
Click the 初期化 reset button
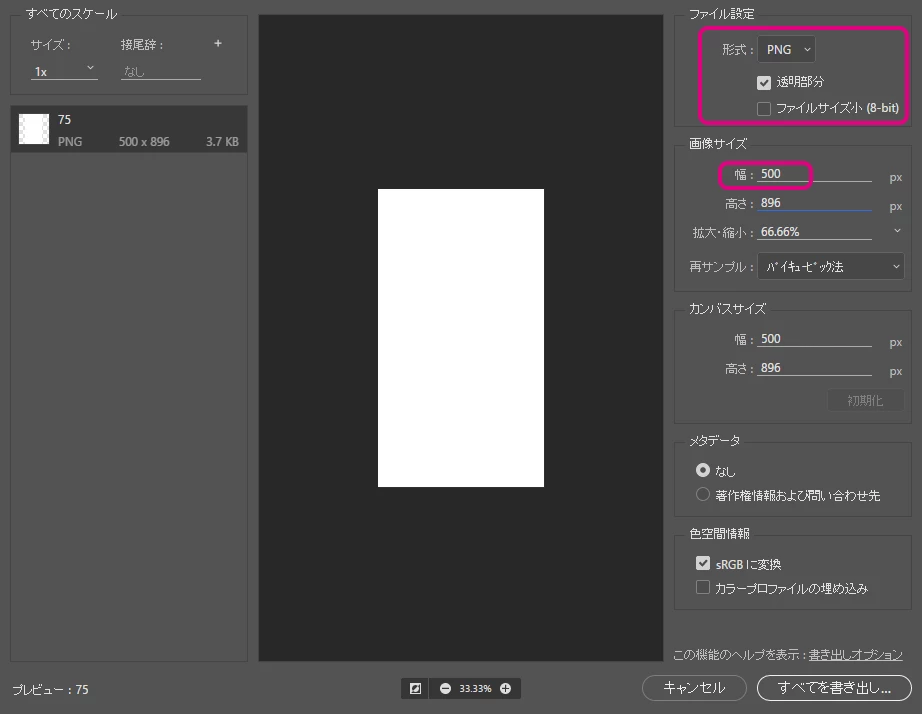tap(865, 401)
